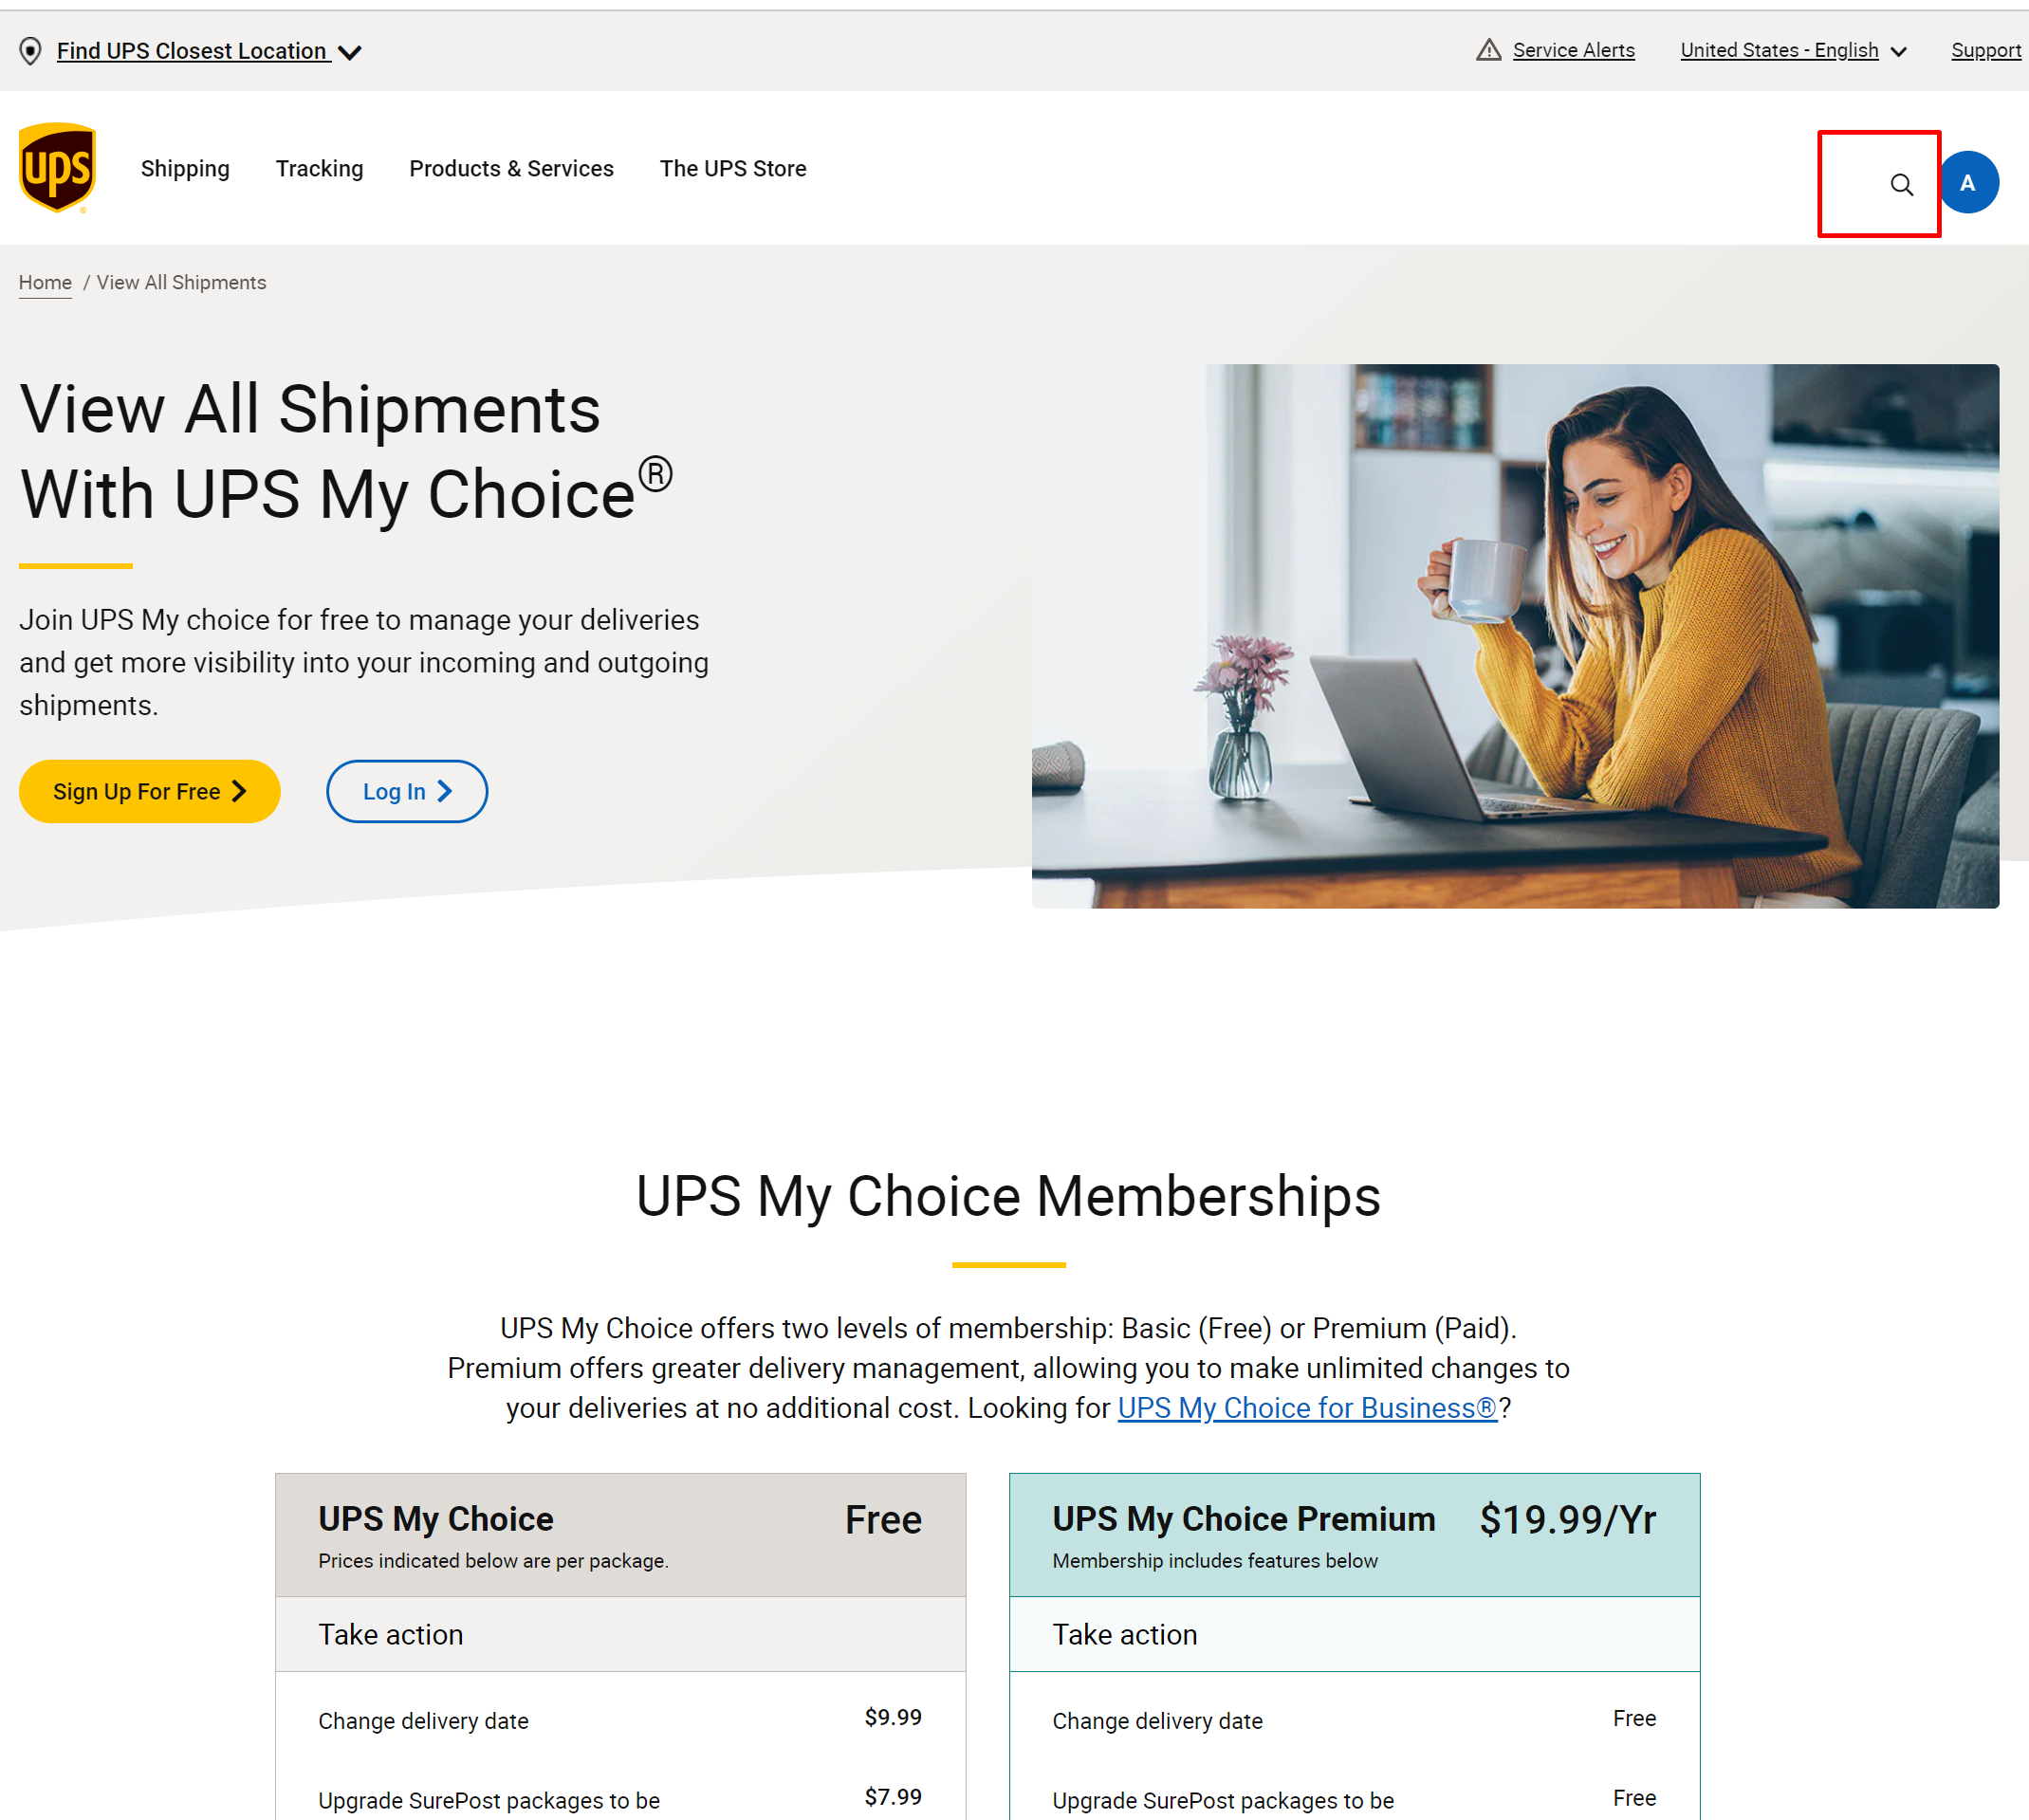Click the location pin icon
The image size is (2029, 1820).
point(31,51)
